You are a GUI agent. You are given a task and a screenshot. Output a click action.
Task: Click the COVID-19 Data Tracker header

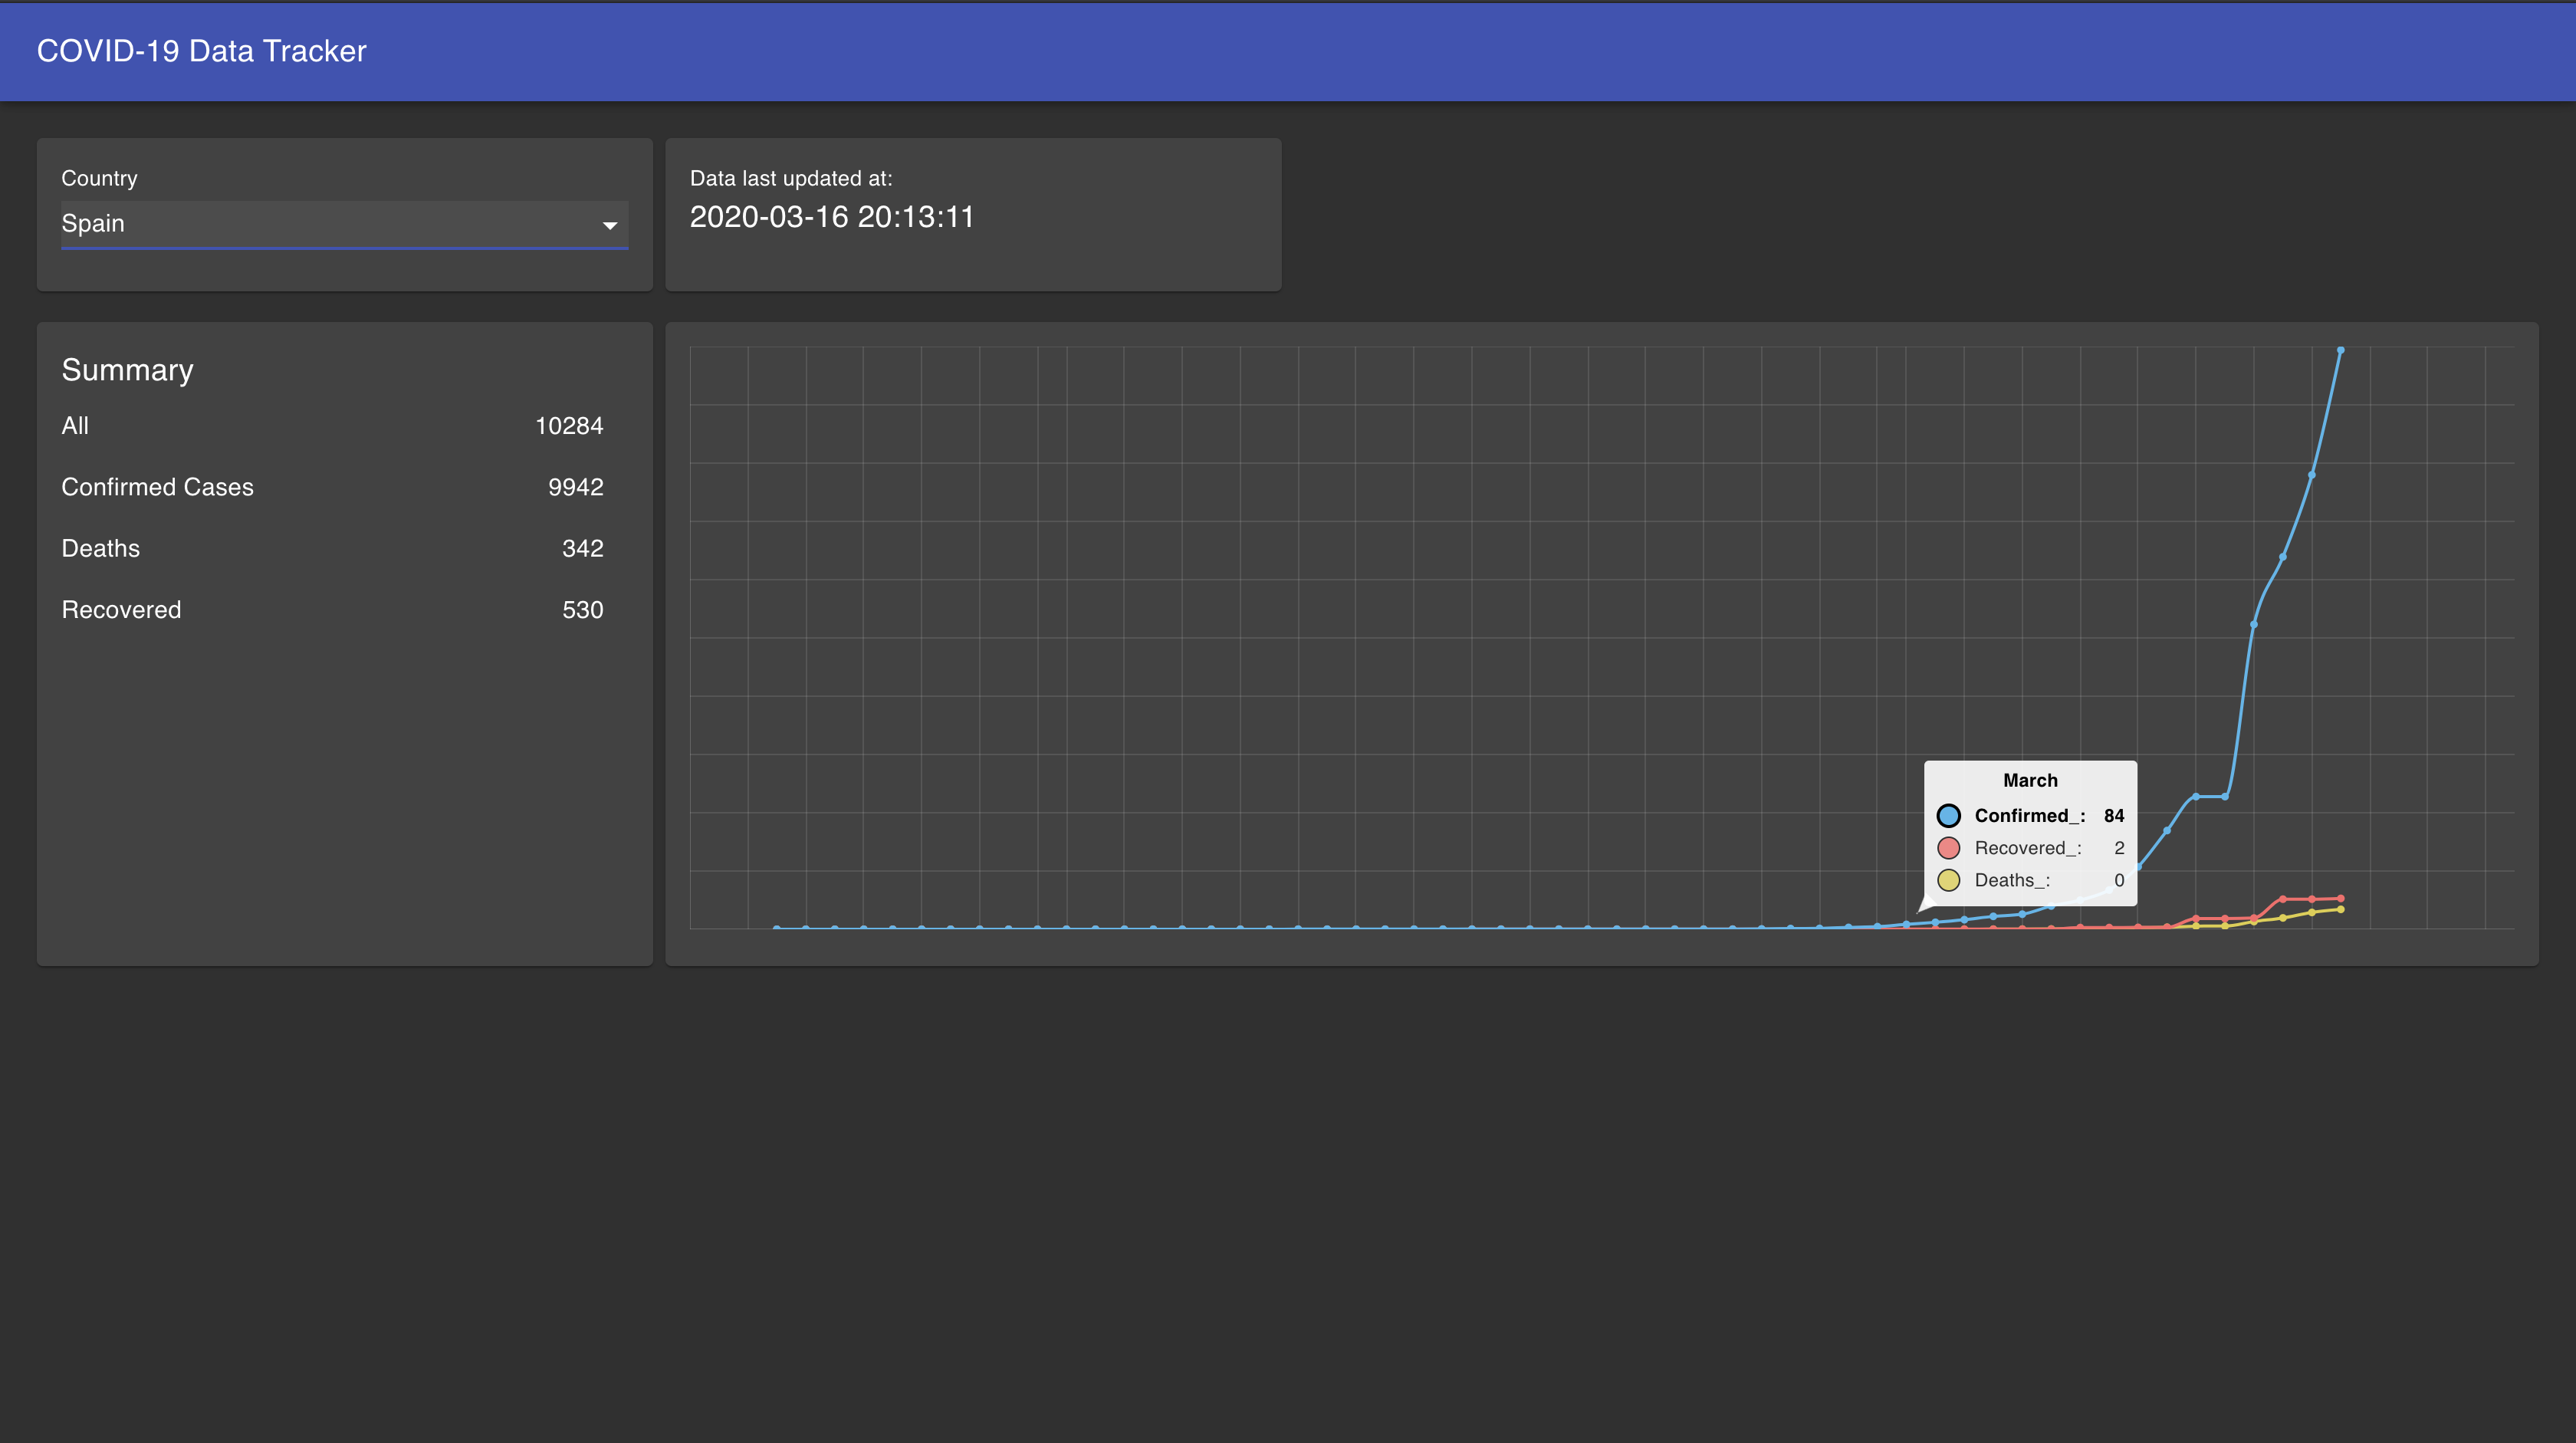coord(202,50)
